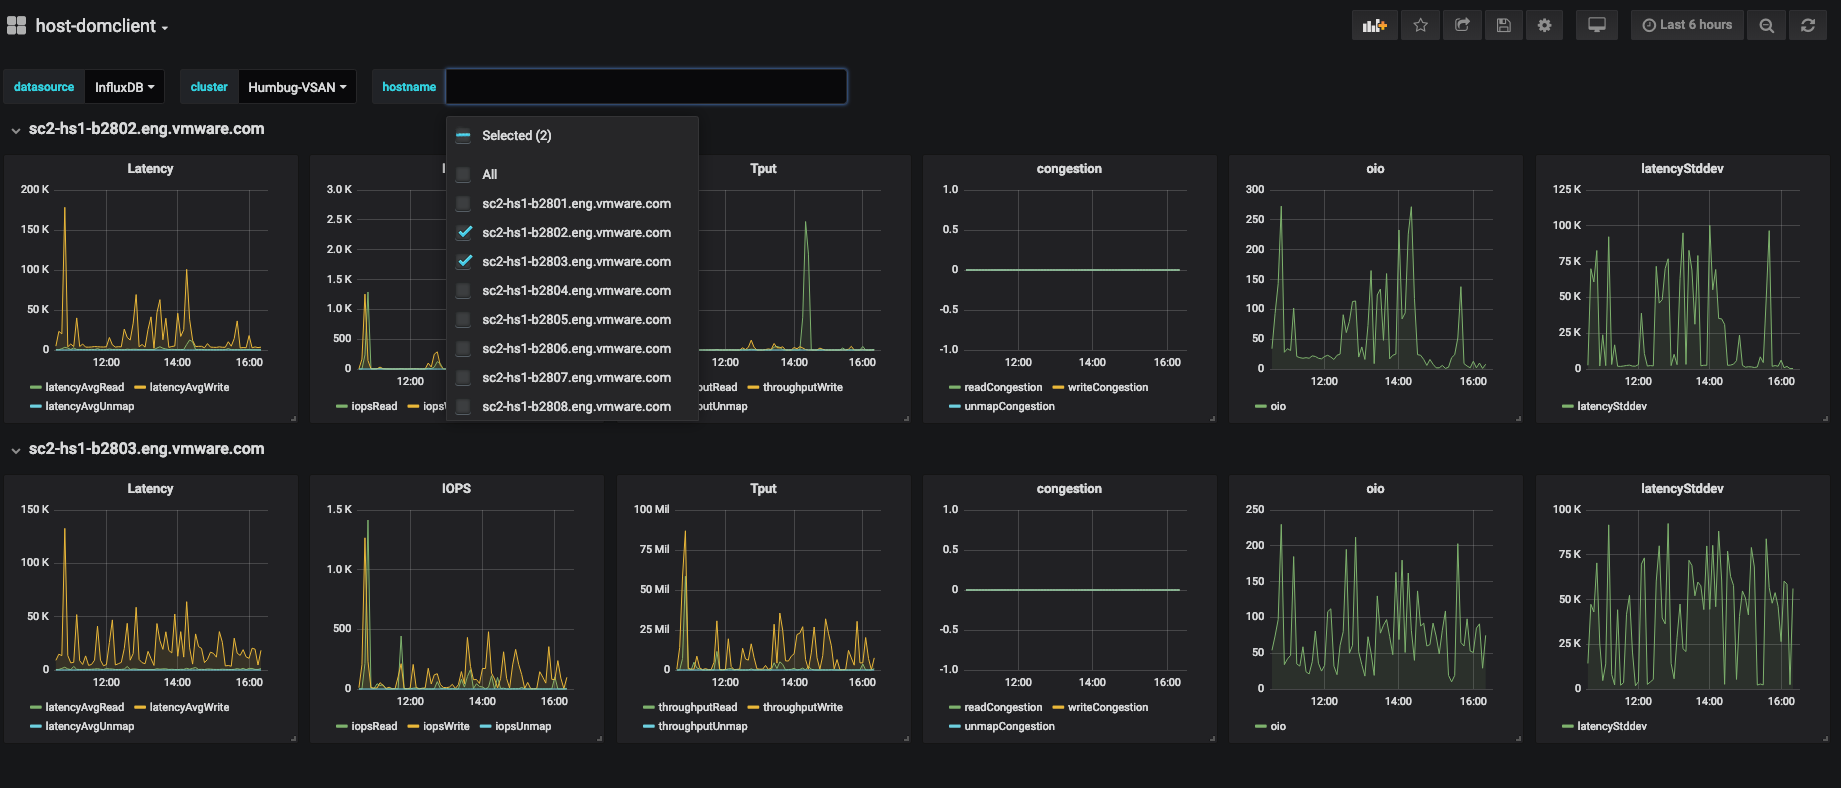Image resolution: width=1841 pixels, height=788 pixels.
Task: Open oio panel title in b2803 row
Action: [1375, 489]
